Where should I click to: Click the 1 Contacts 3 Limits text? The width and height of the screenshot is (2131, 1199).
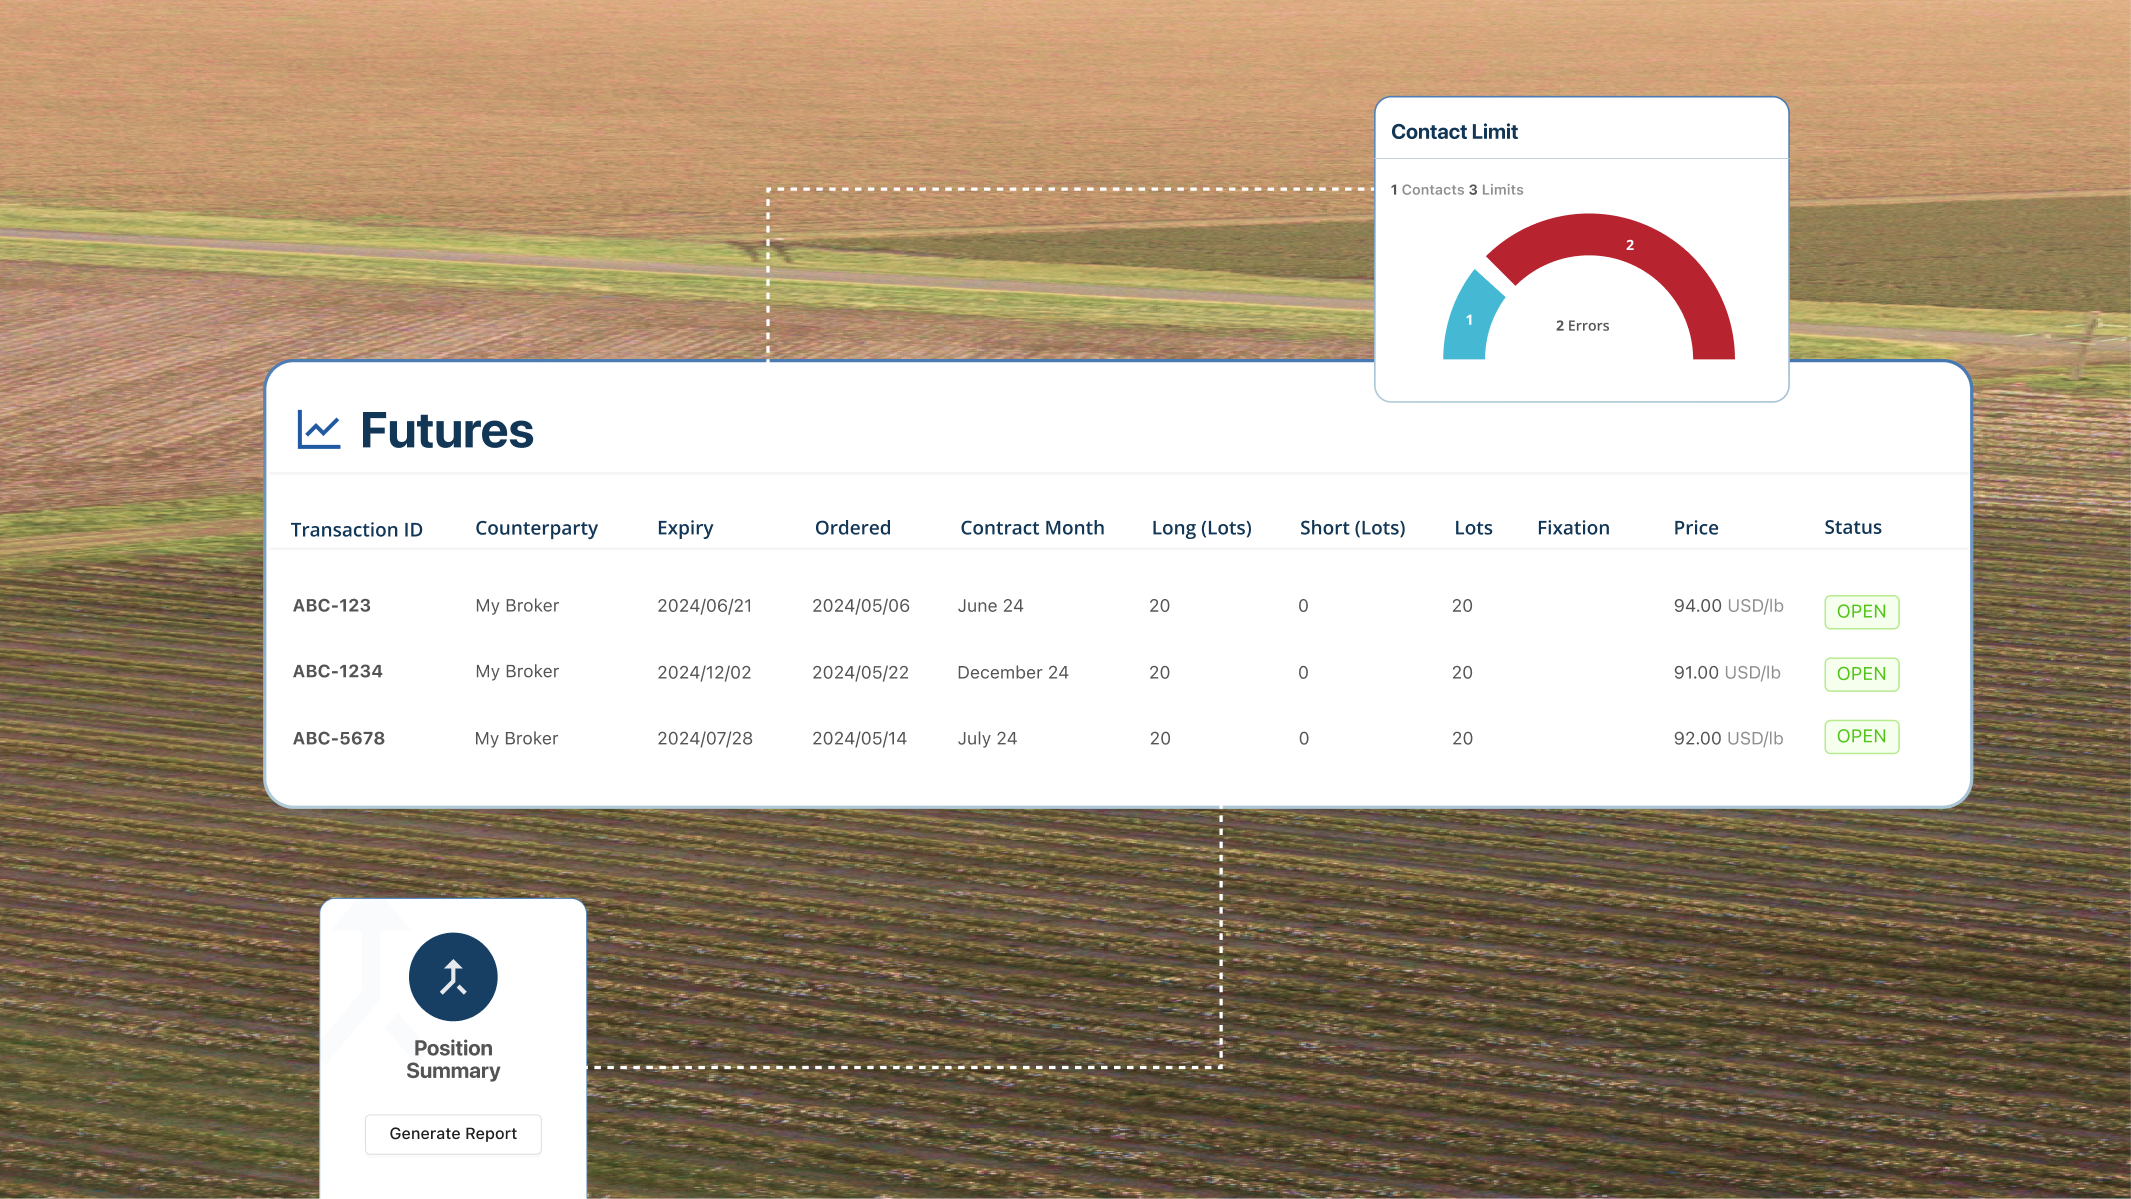[x=1457, y=190]
